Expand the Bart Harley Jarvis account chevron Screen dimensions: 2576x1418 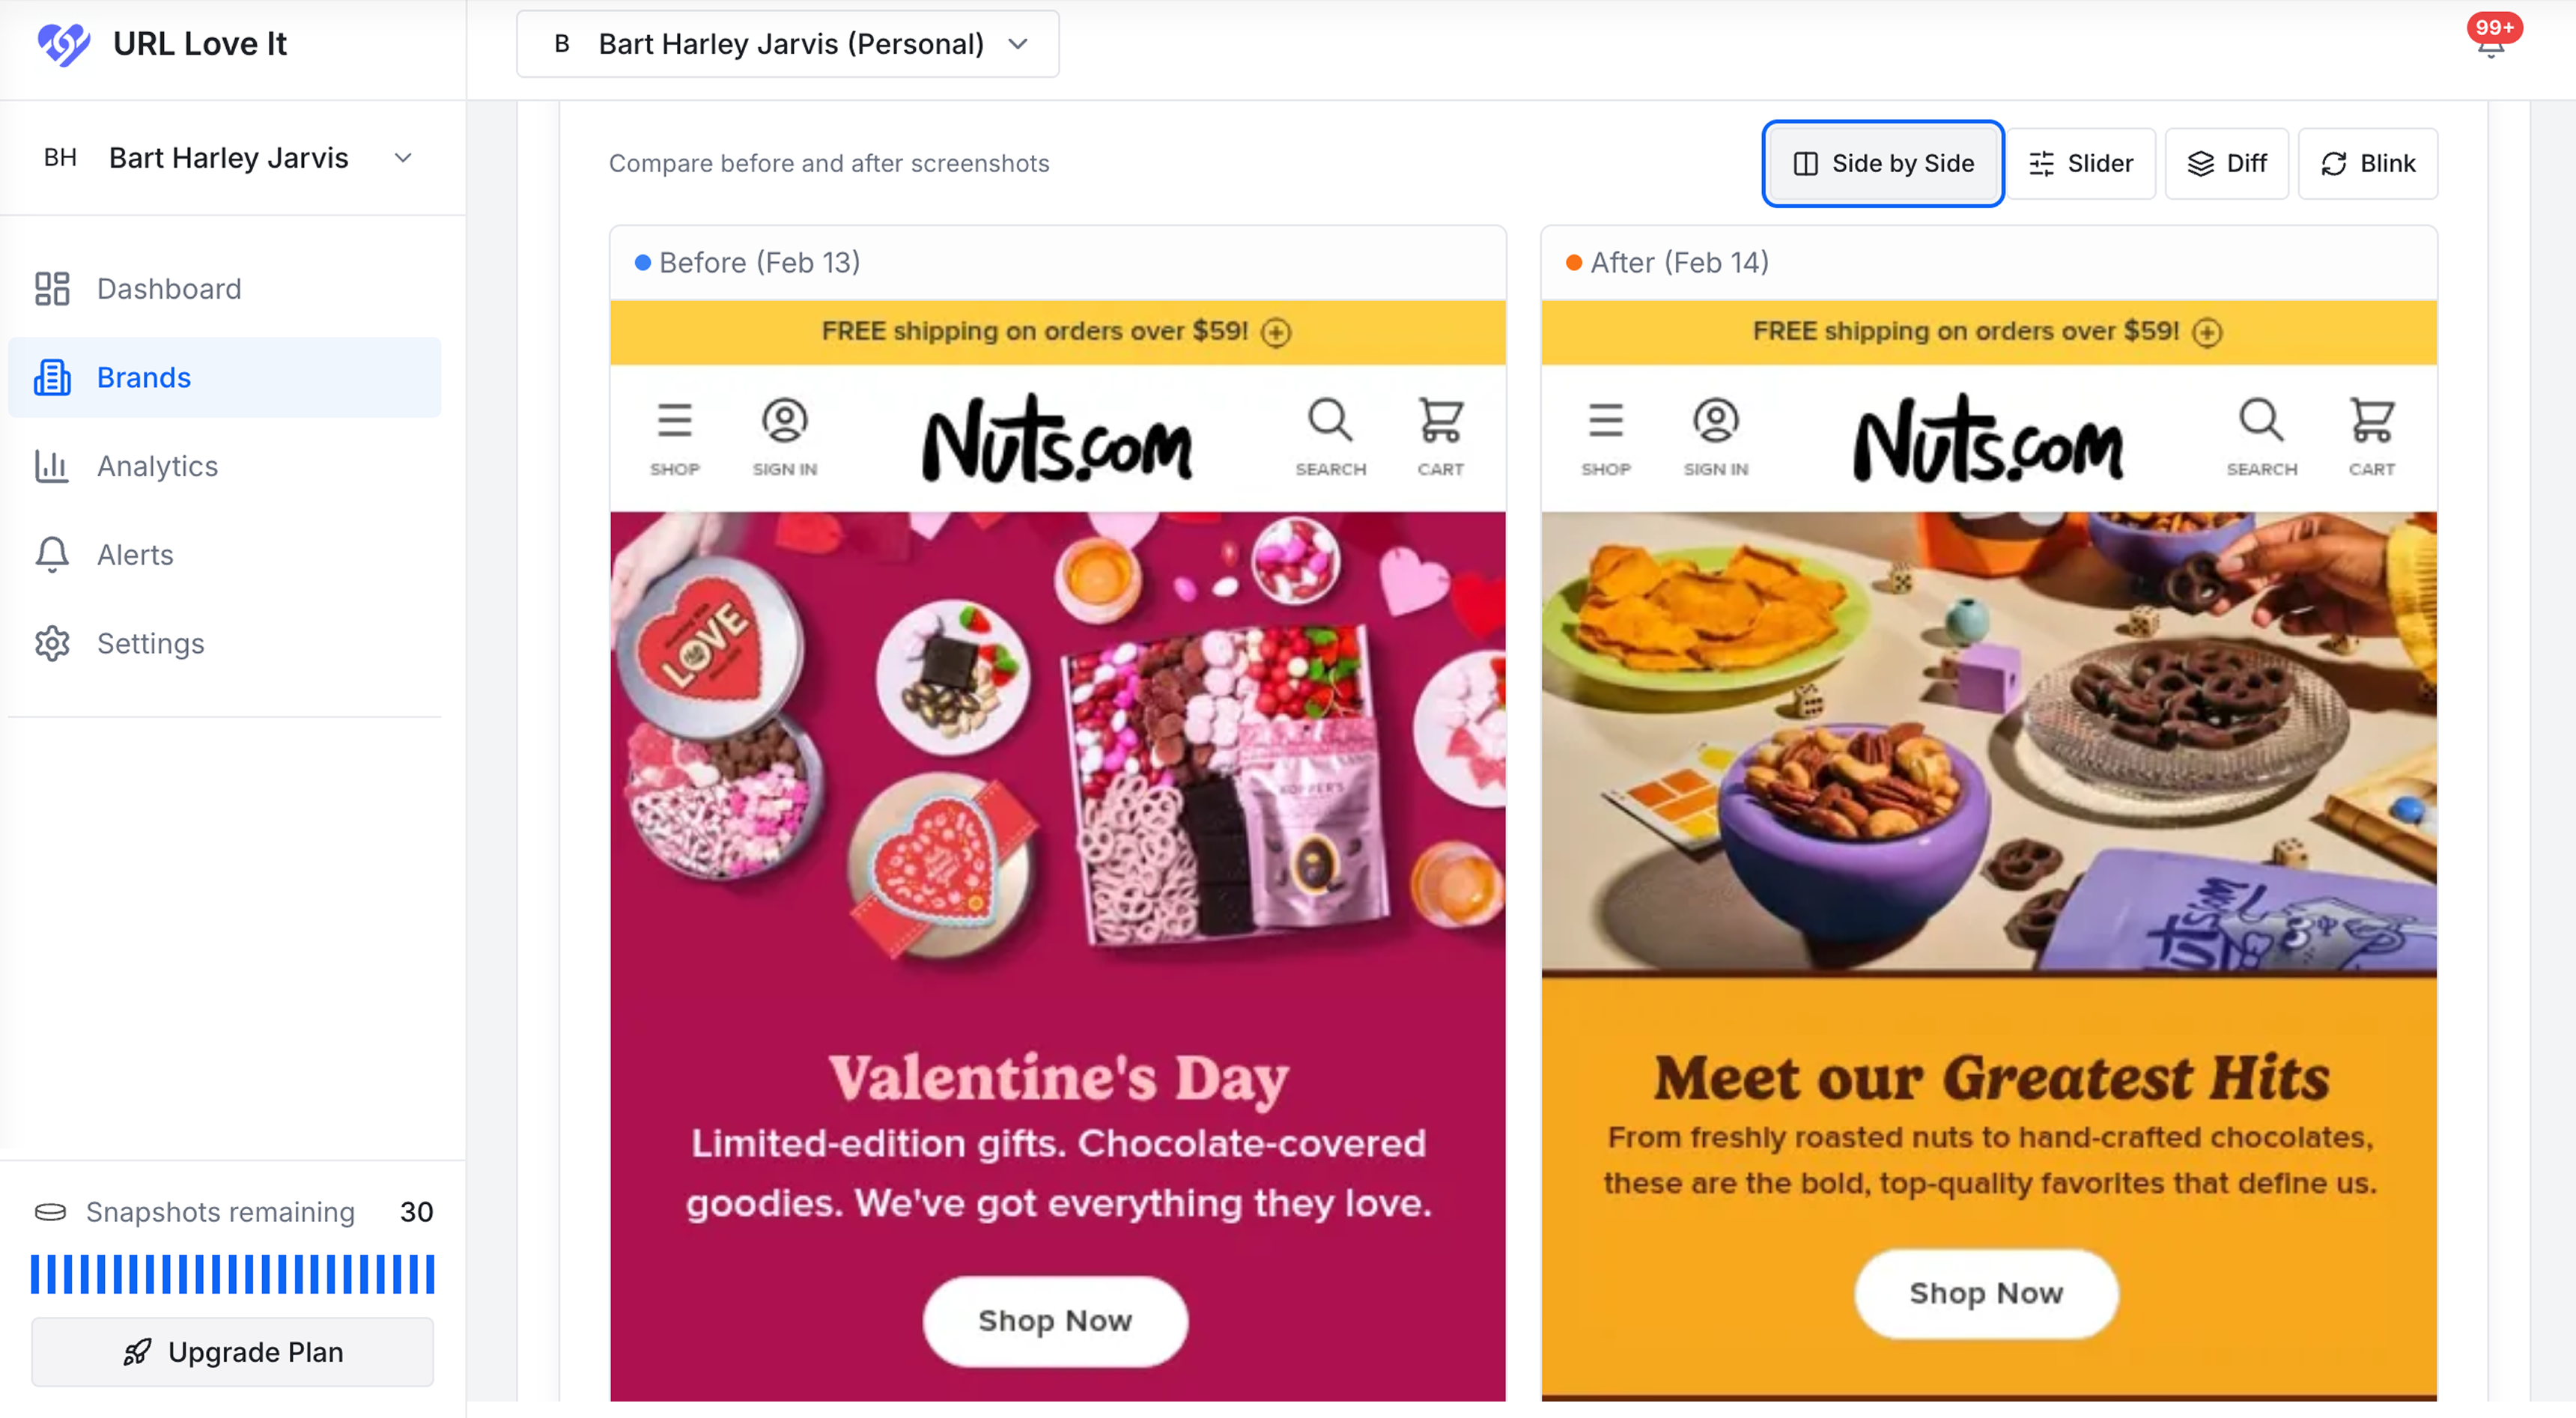pyautogui.click(x=403, y=158)
